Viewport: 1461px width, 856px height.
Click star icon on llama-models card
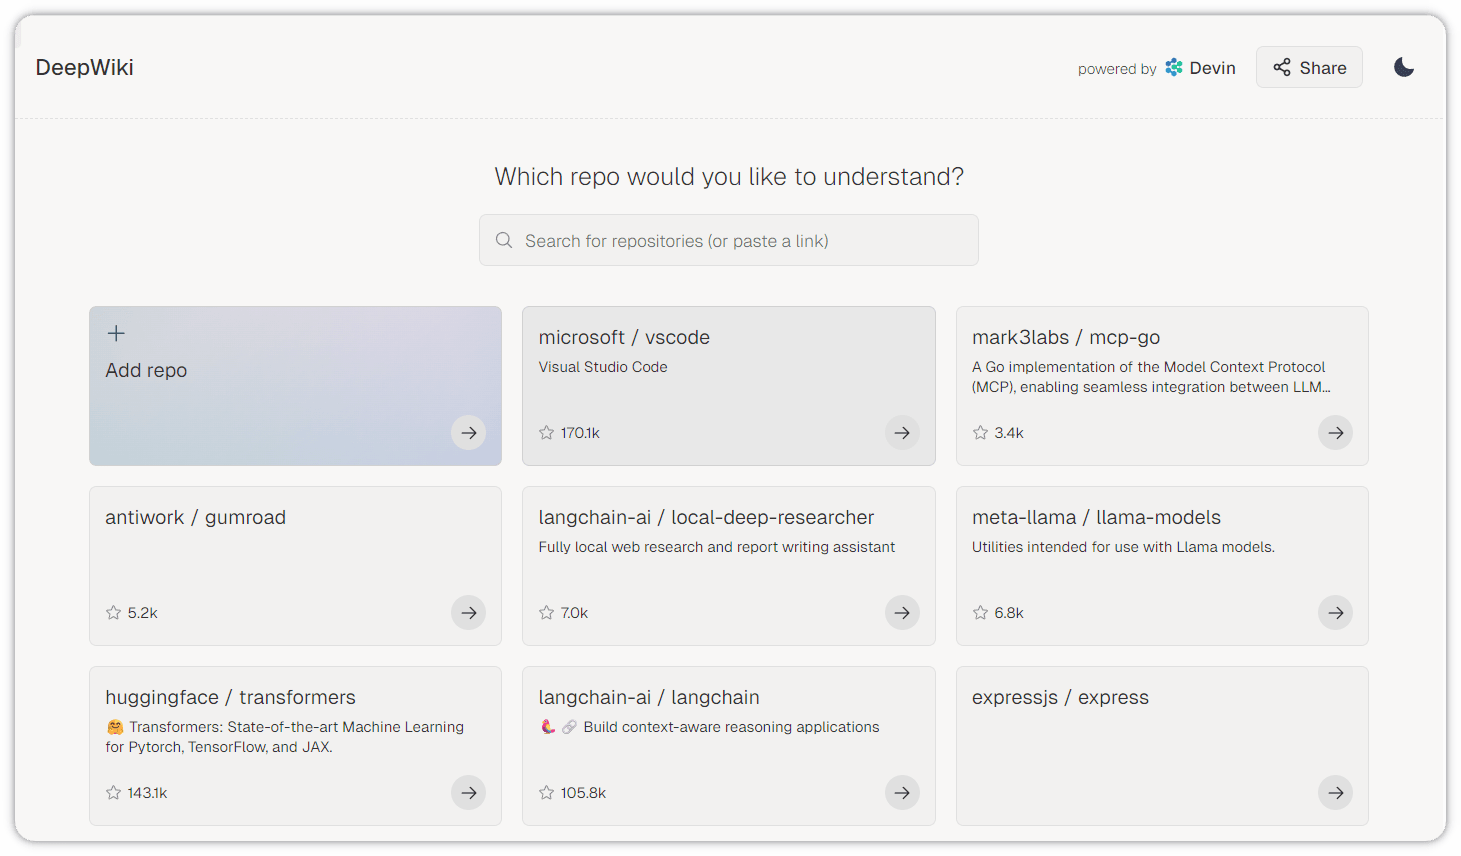980,613
